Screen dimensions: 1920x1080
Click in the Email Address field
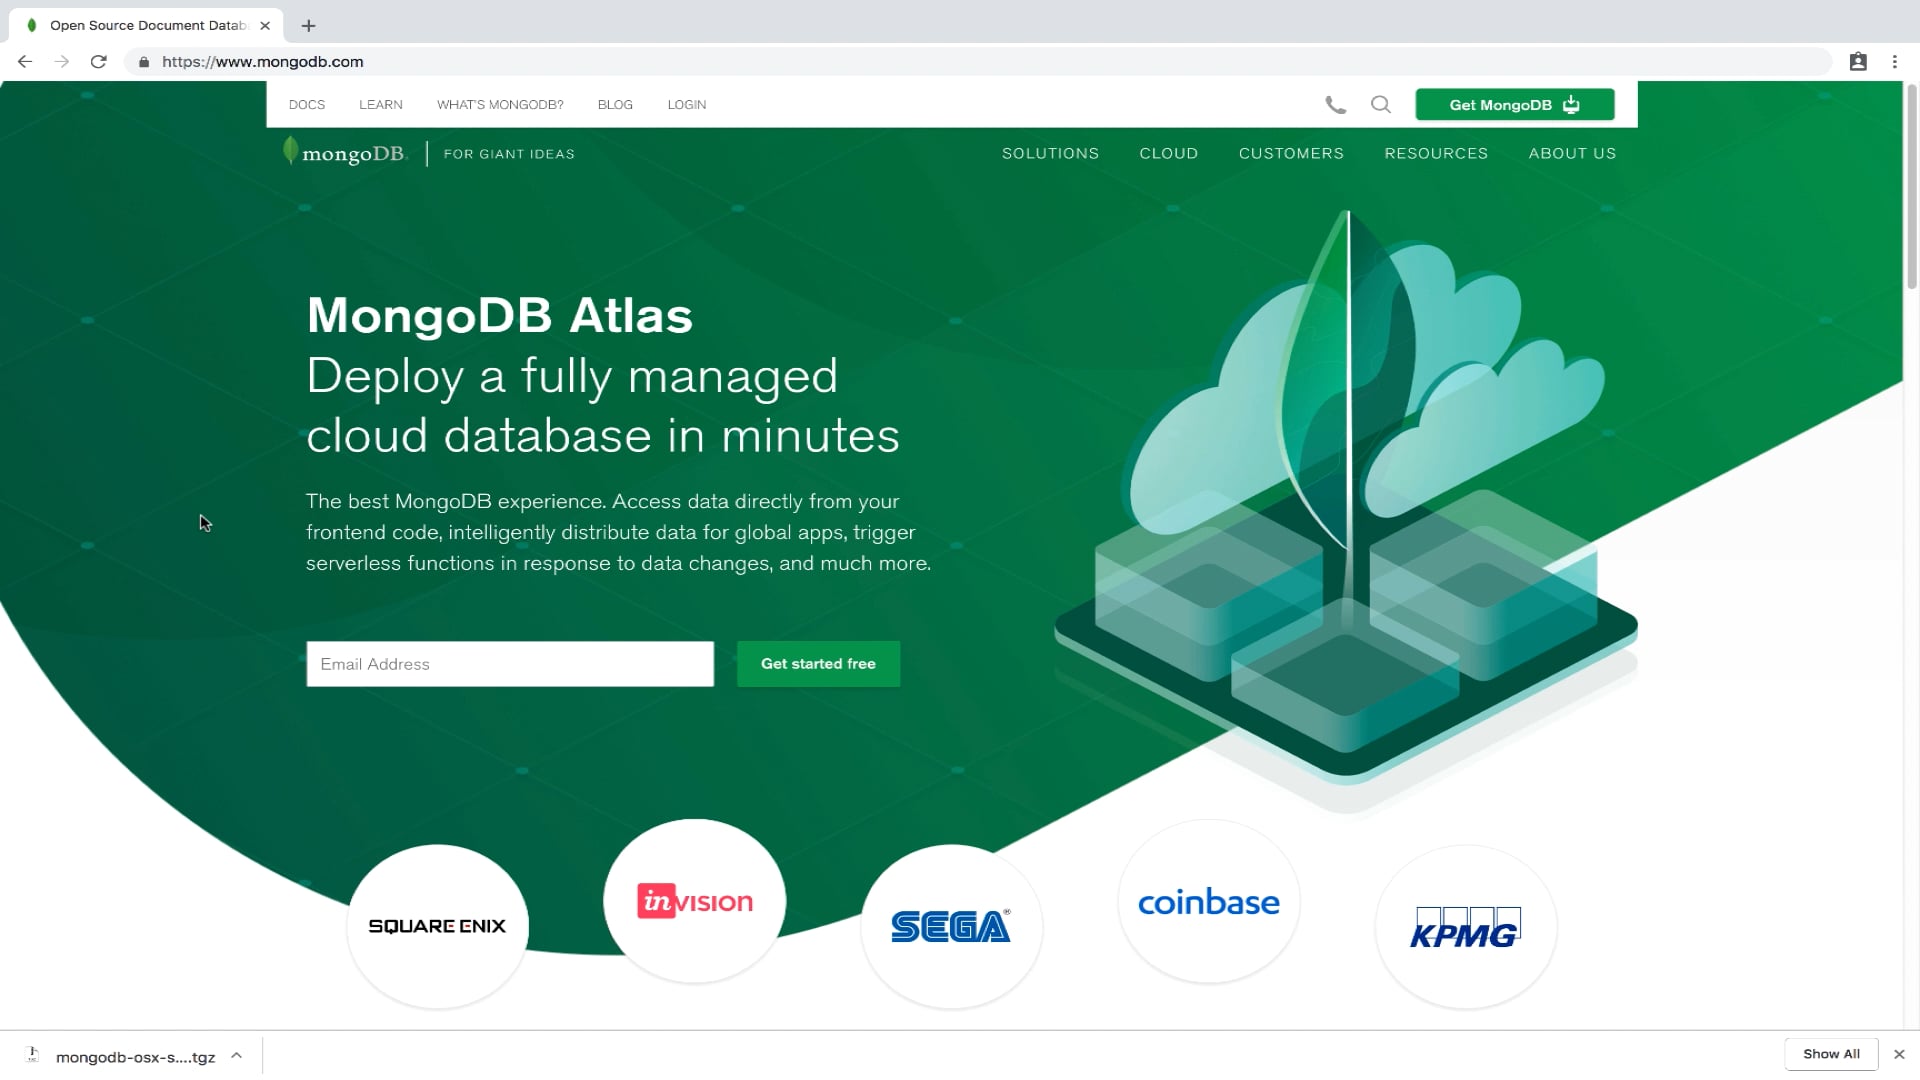pyautogui.click(x=509, y=664)
